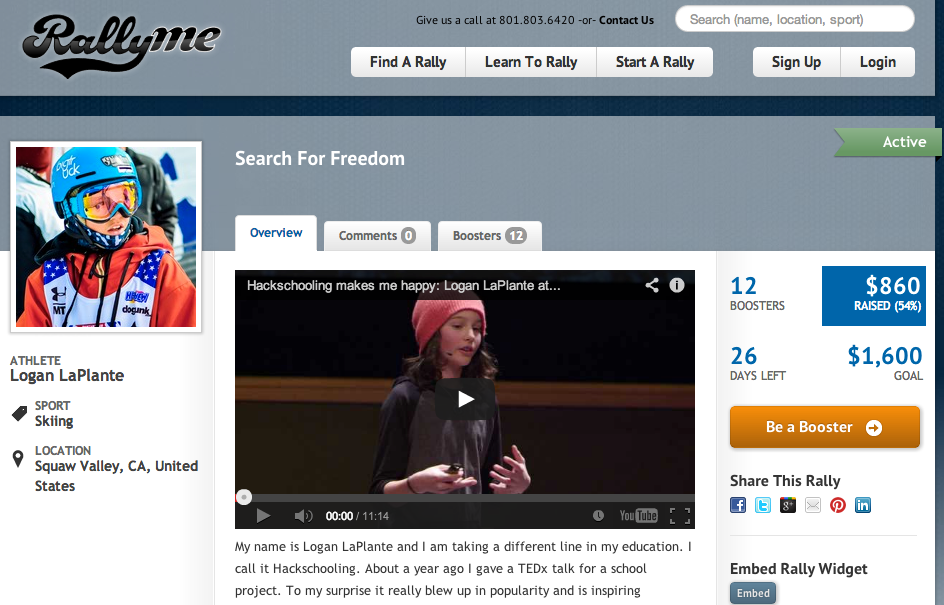Open the YouTube logo in the player

click(x=639, y=515)
